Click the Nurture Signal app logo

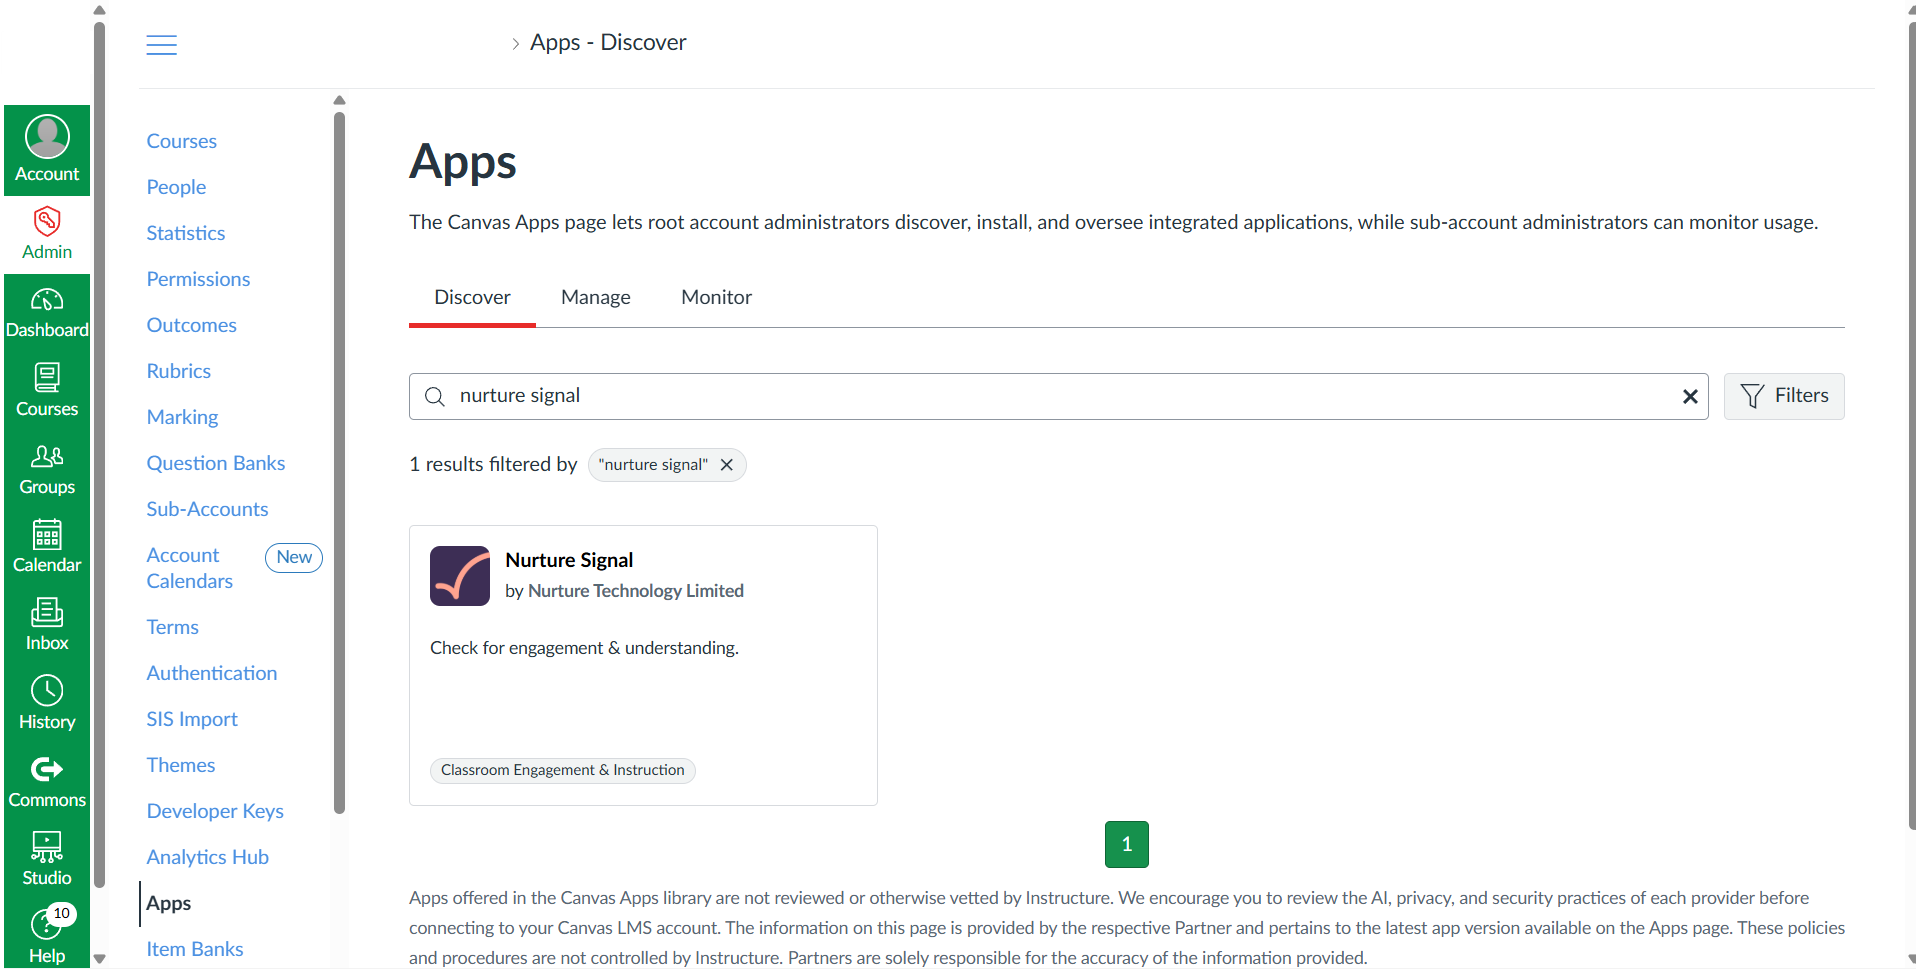pyautogui.click(x=460, y=575)
